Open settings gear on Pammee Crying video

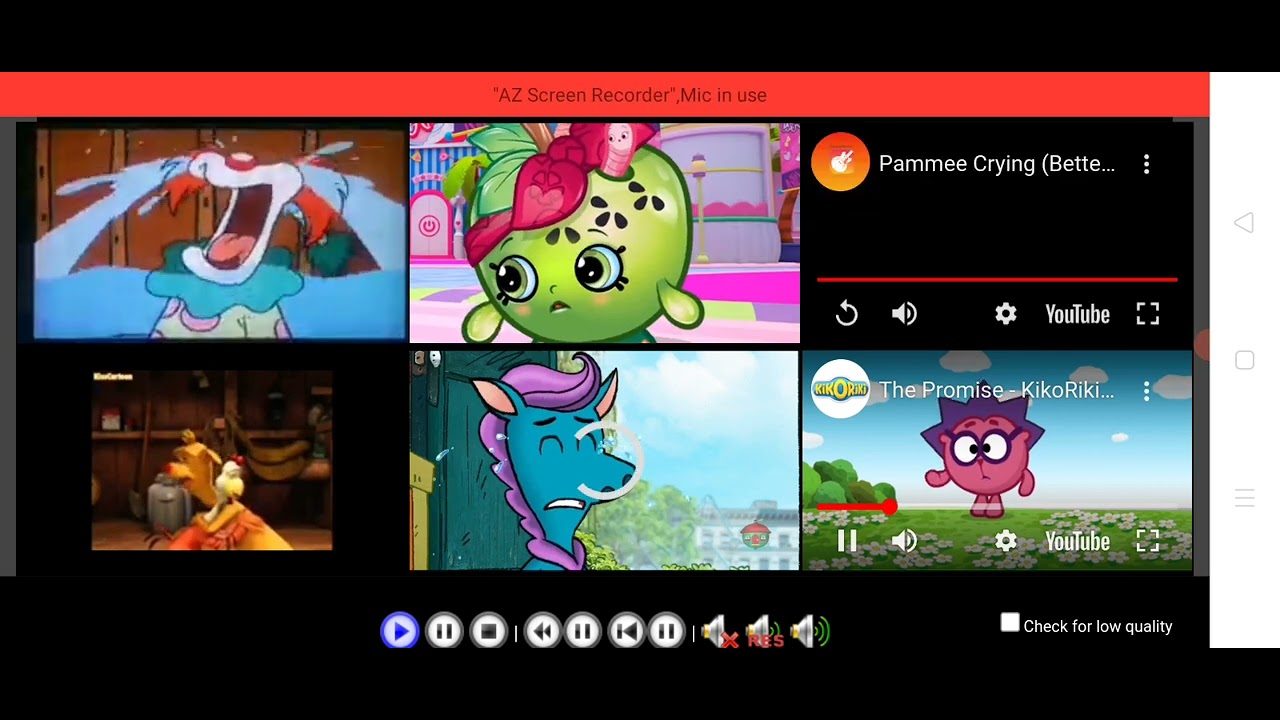[x=1006, y=314]
